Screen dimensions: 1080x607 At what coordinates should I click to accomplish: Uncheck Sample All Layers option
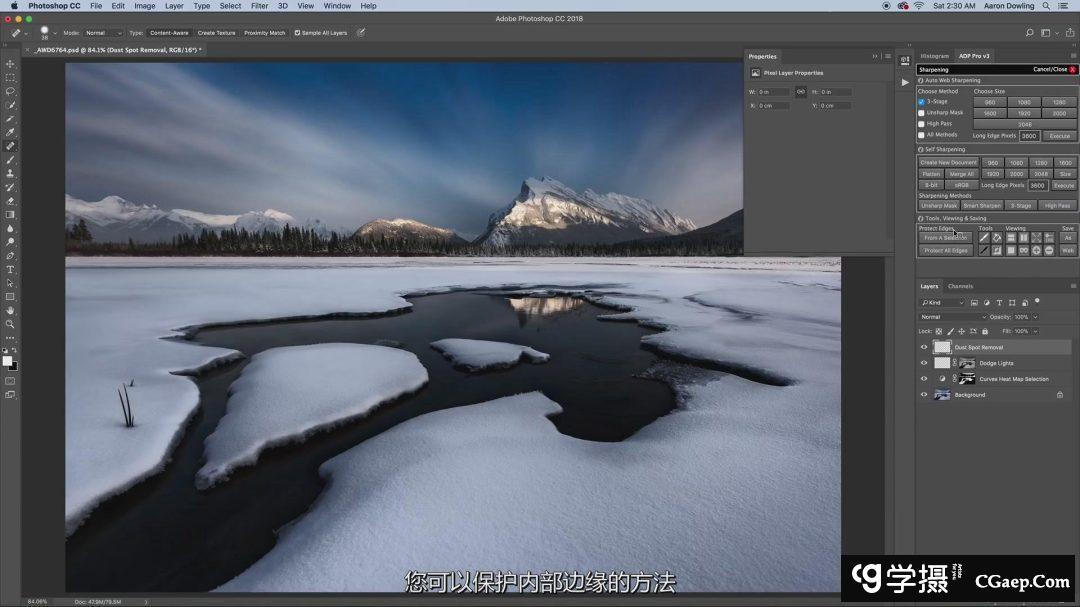297,33
